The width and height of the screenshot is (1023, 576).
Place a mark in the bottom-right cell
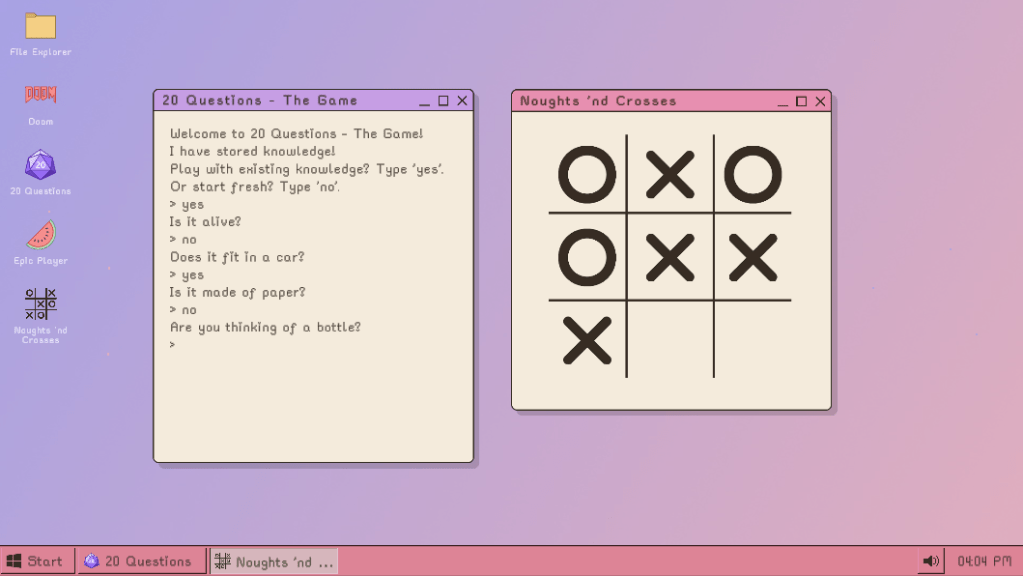752,340
